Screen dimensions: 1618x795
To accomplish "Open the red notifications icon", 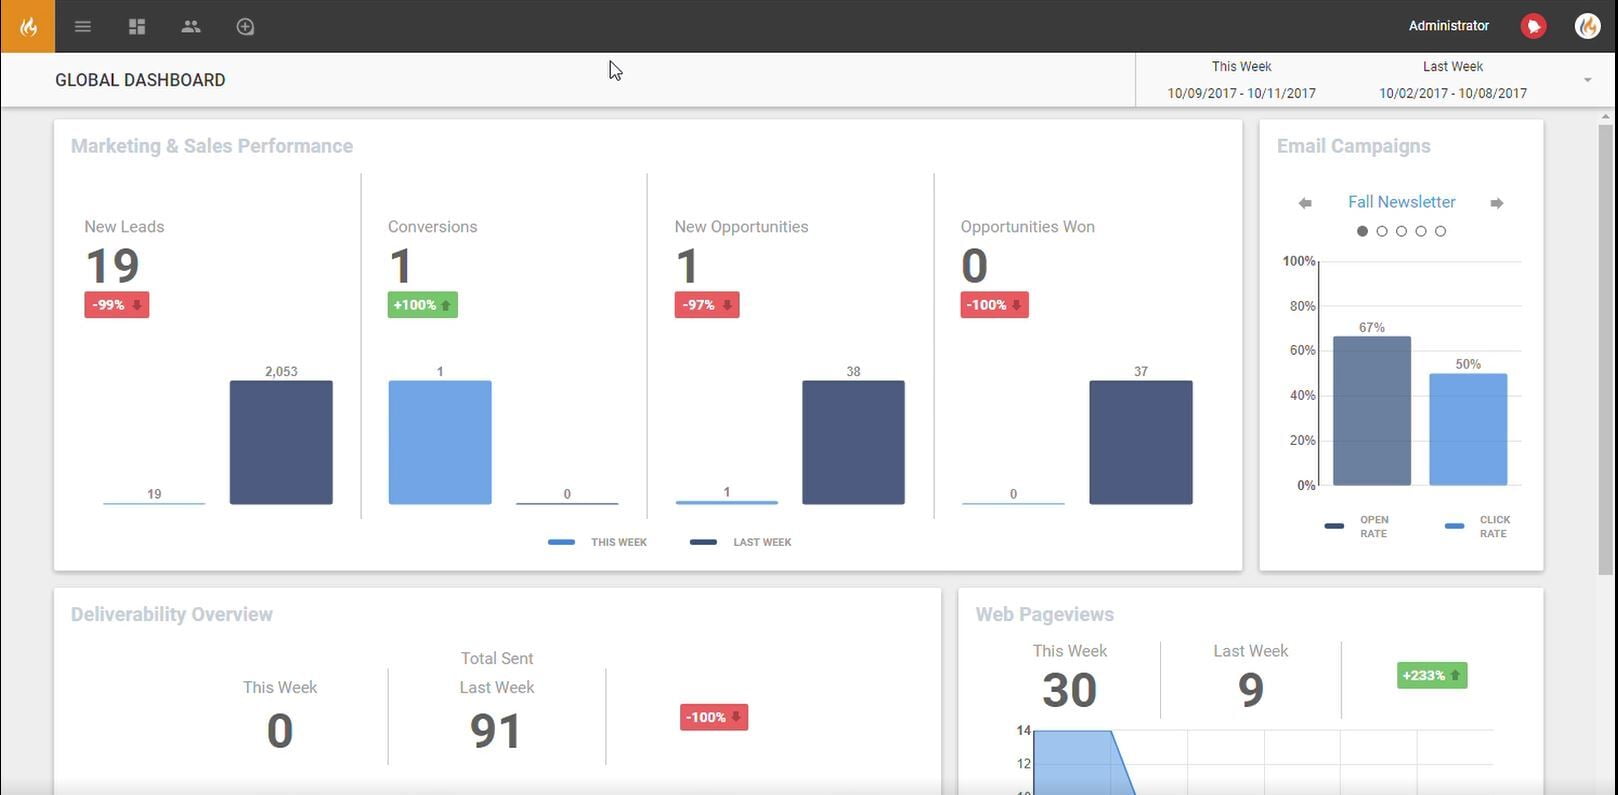I will [x=1533, y=26].
